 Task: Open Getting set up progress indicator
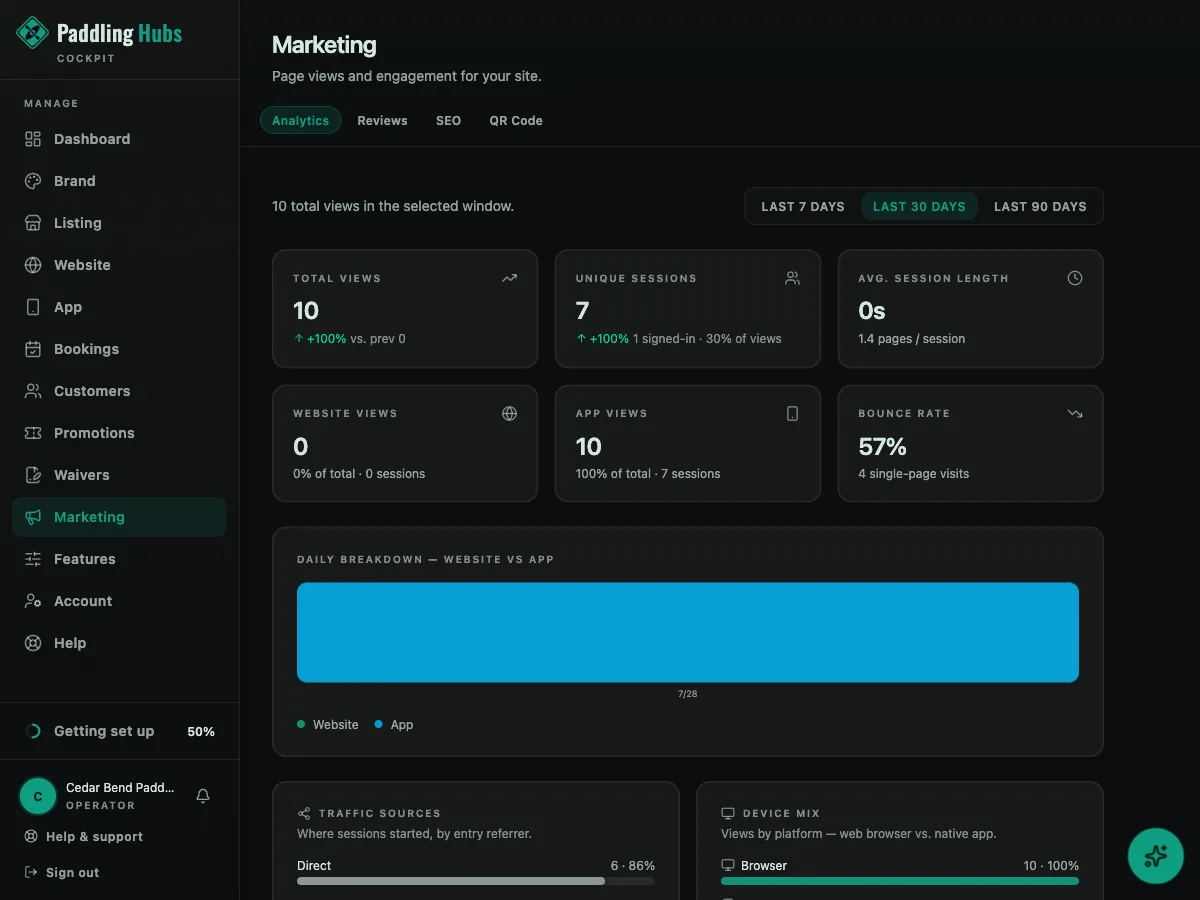tap(120, 731)
